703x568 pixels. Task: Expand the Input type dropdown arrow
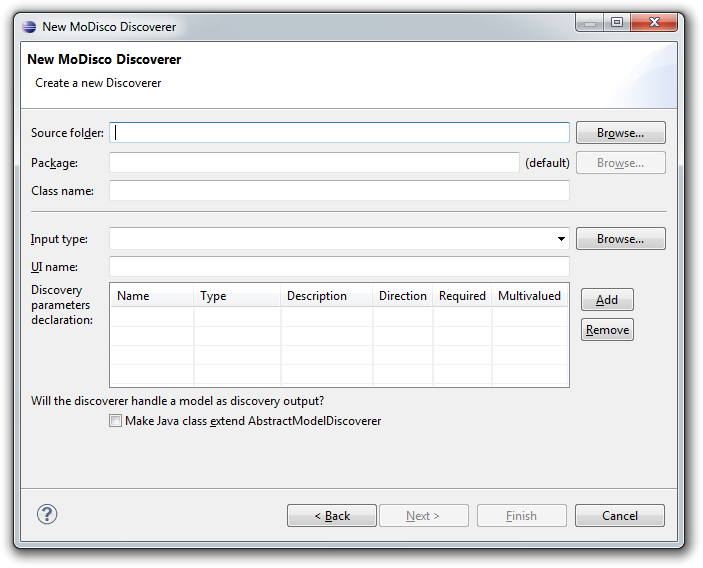pyautogui.click(x=561, y=239)
